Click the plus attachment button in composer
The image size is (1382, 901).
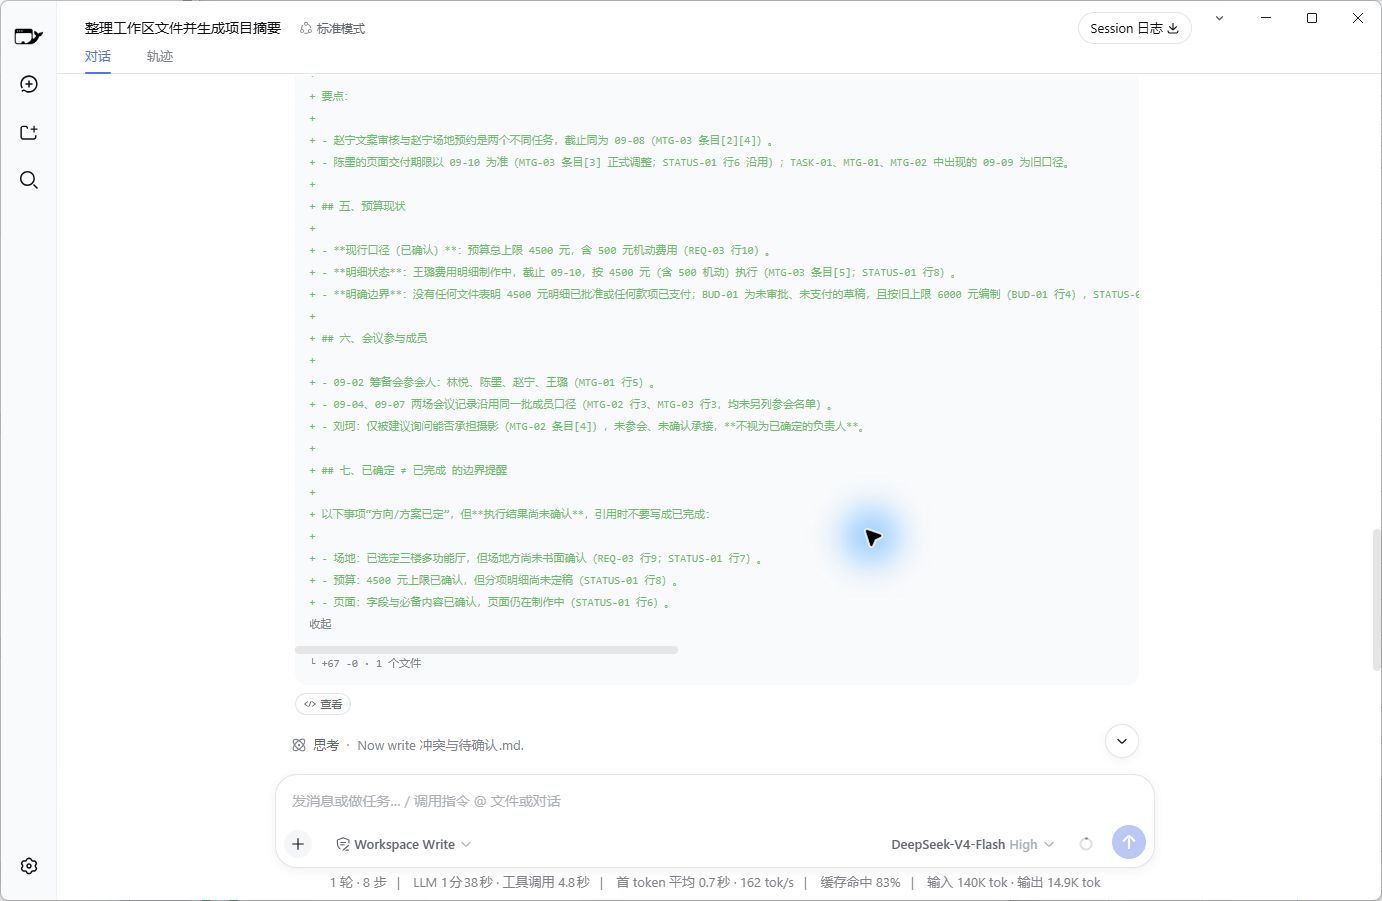coord(298,844)
